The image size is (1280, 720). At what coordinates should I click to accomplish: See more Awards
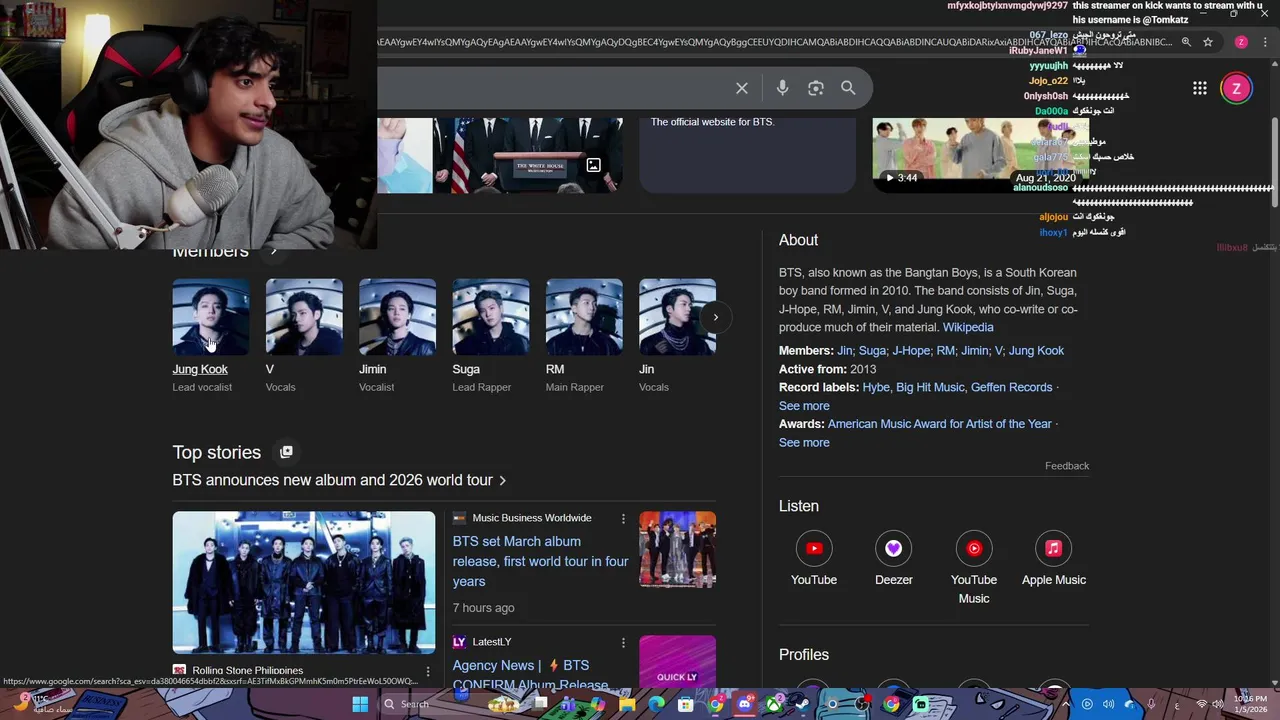pos(804,443)
